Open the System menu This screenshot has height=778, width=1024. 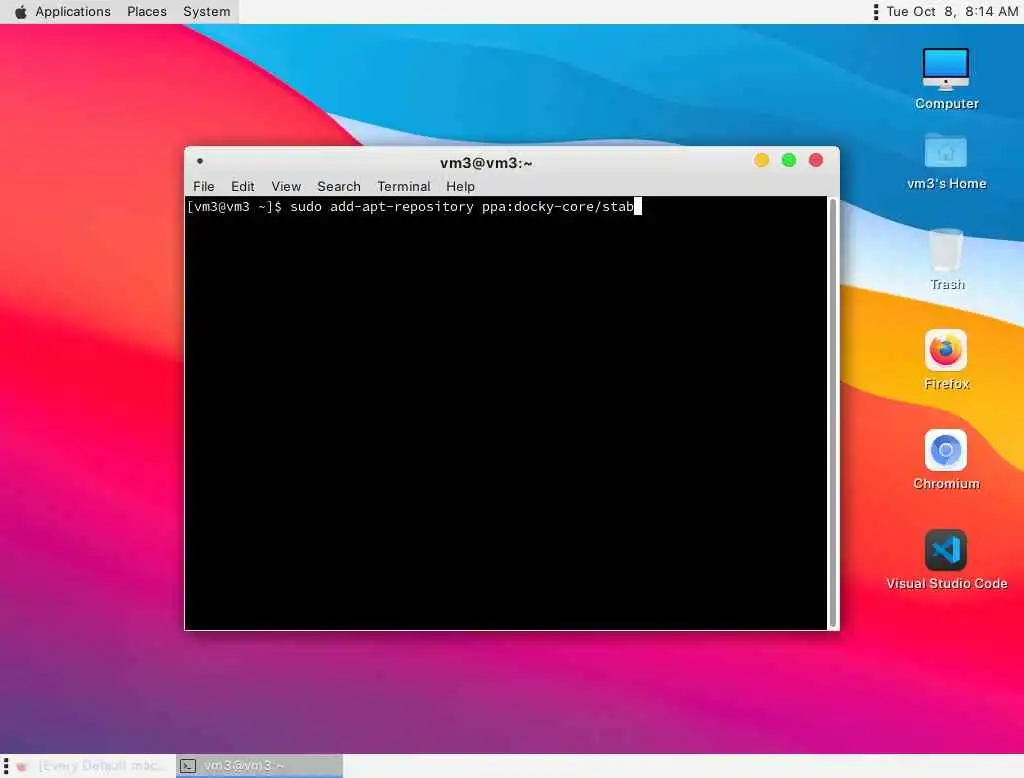click(206, 12)
